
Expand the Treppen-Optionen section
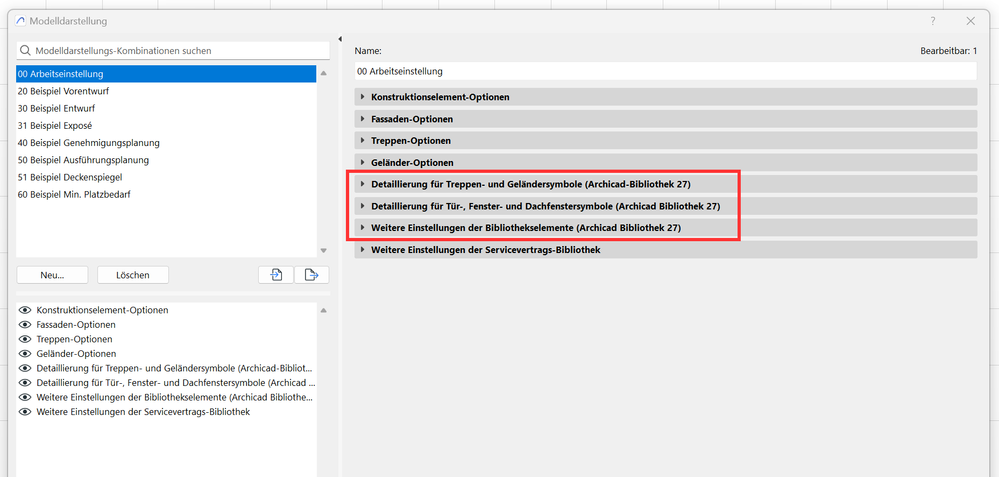pos(665,141)
